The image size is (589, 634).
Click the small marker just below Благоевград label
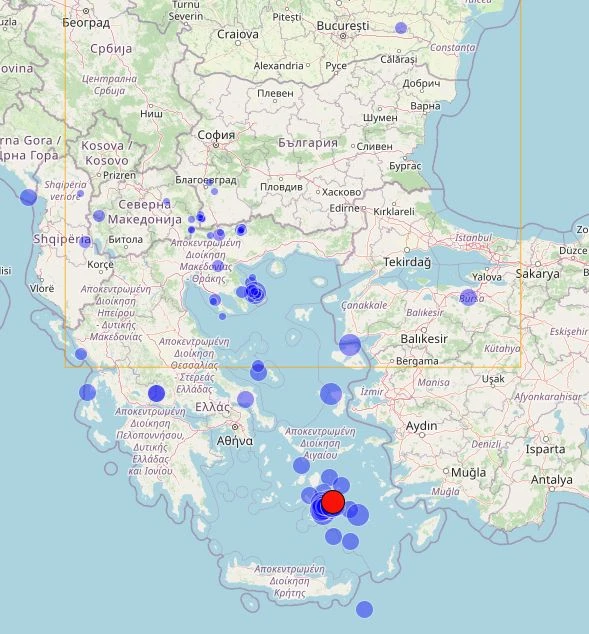[214, 191]
